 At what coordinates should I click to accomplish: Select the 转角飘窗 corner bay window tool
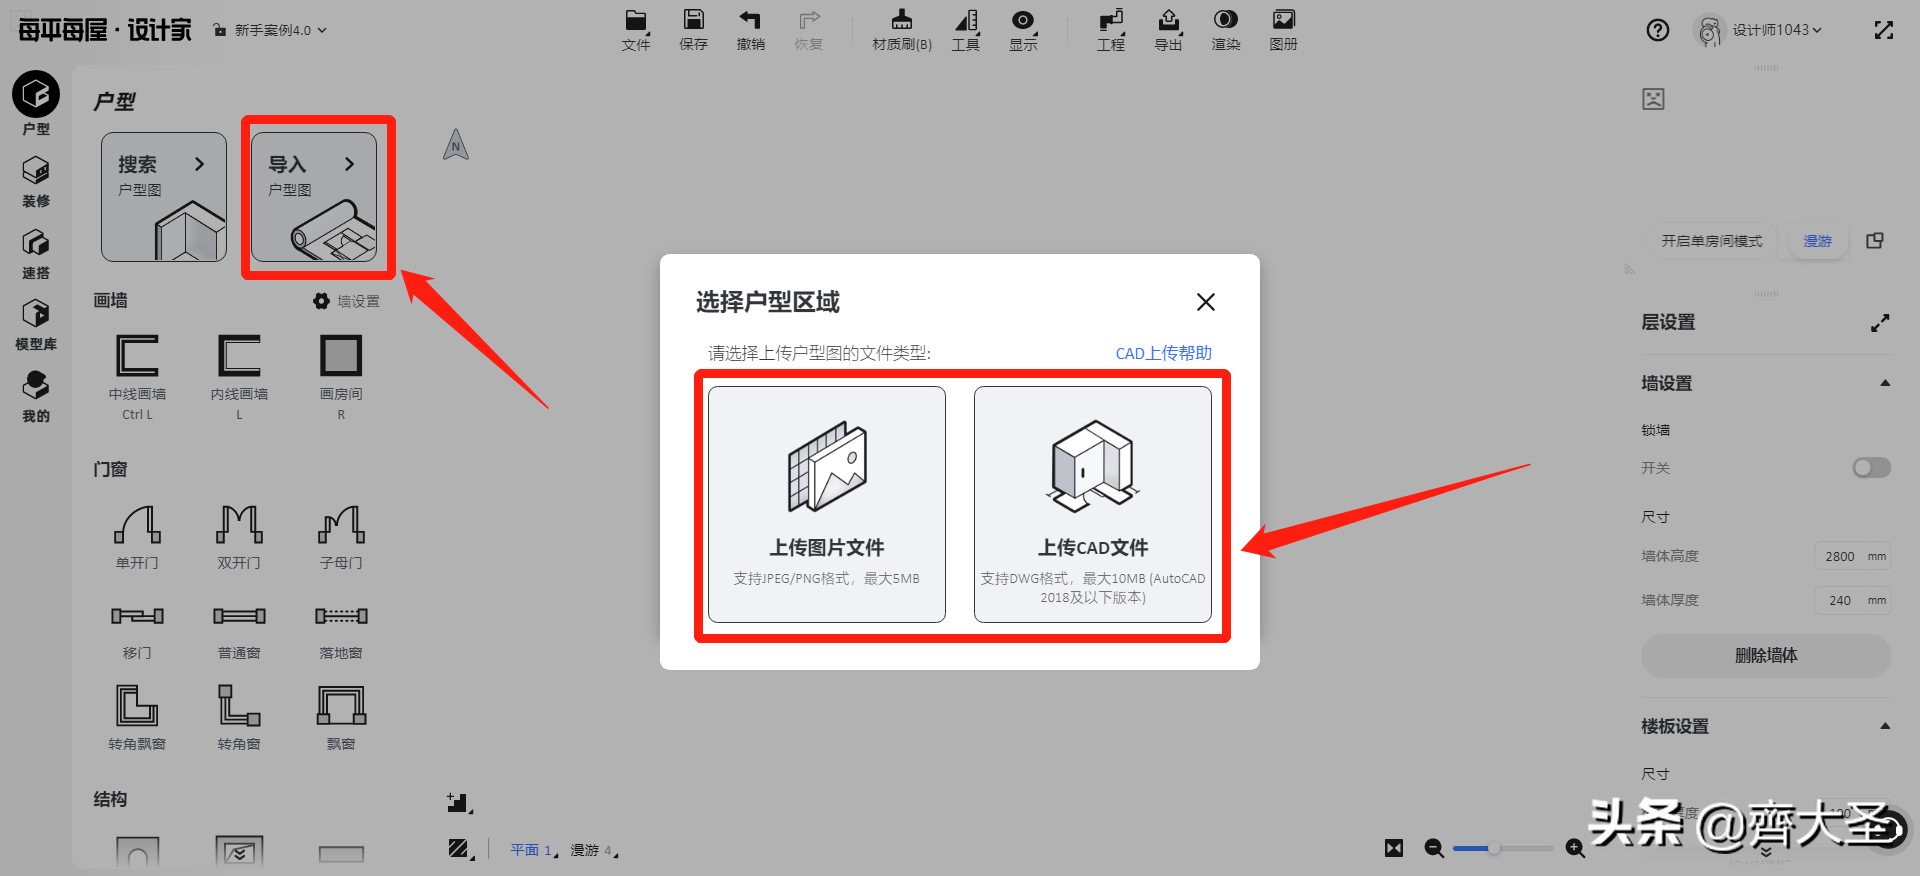pyautogui.click(x=137, y=717)
